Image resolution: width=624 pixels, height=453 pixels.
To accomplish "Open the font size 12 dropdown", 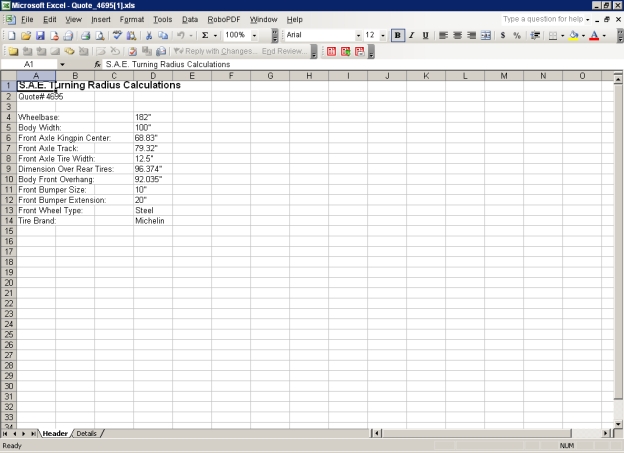I will [383, 36].
